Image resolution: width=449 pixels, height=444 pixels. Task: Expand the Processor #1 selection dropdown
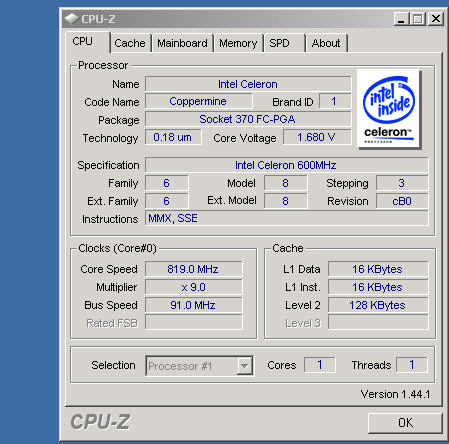pos(244,366)
